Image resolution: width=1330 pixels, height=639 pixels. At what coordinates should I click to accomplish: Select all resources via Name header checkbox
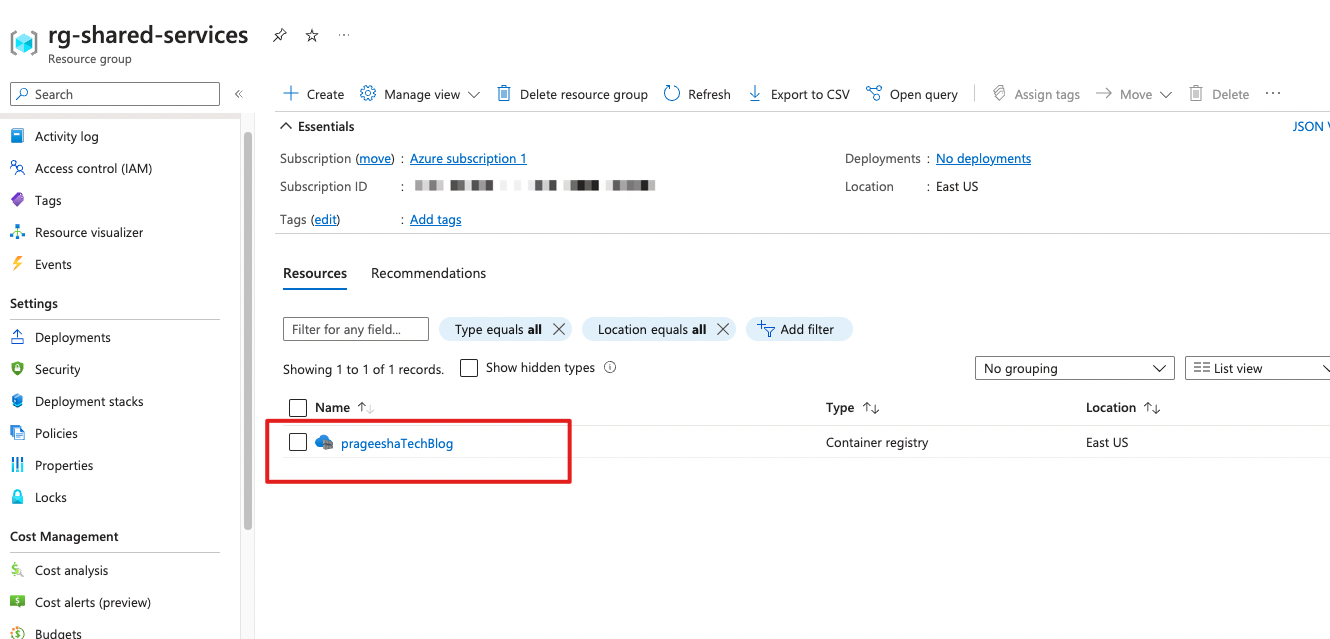coord(297,407)
